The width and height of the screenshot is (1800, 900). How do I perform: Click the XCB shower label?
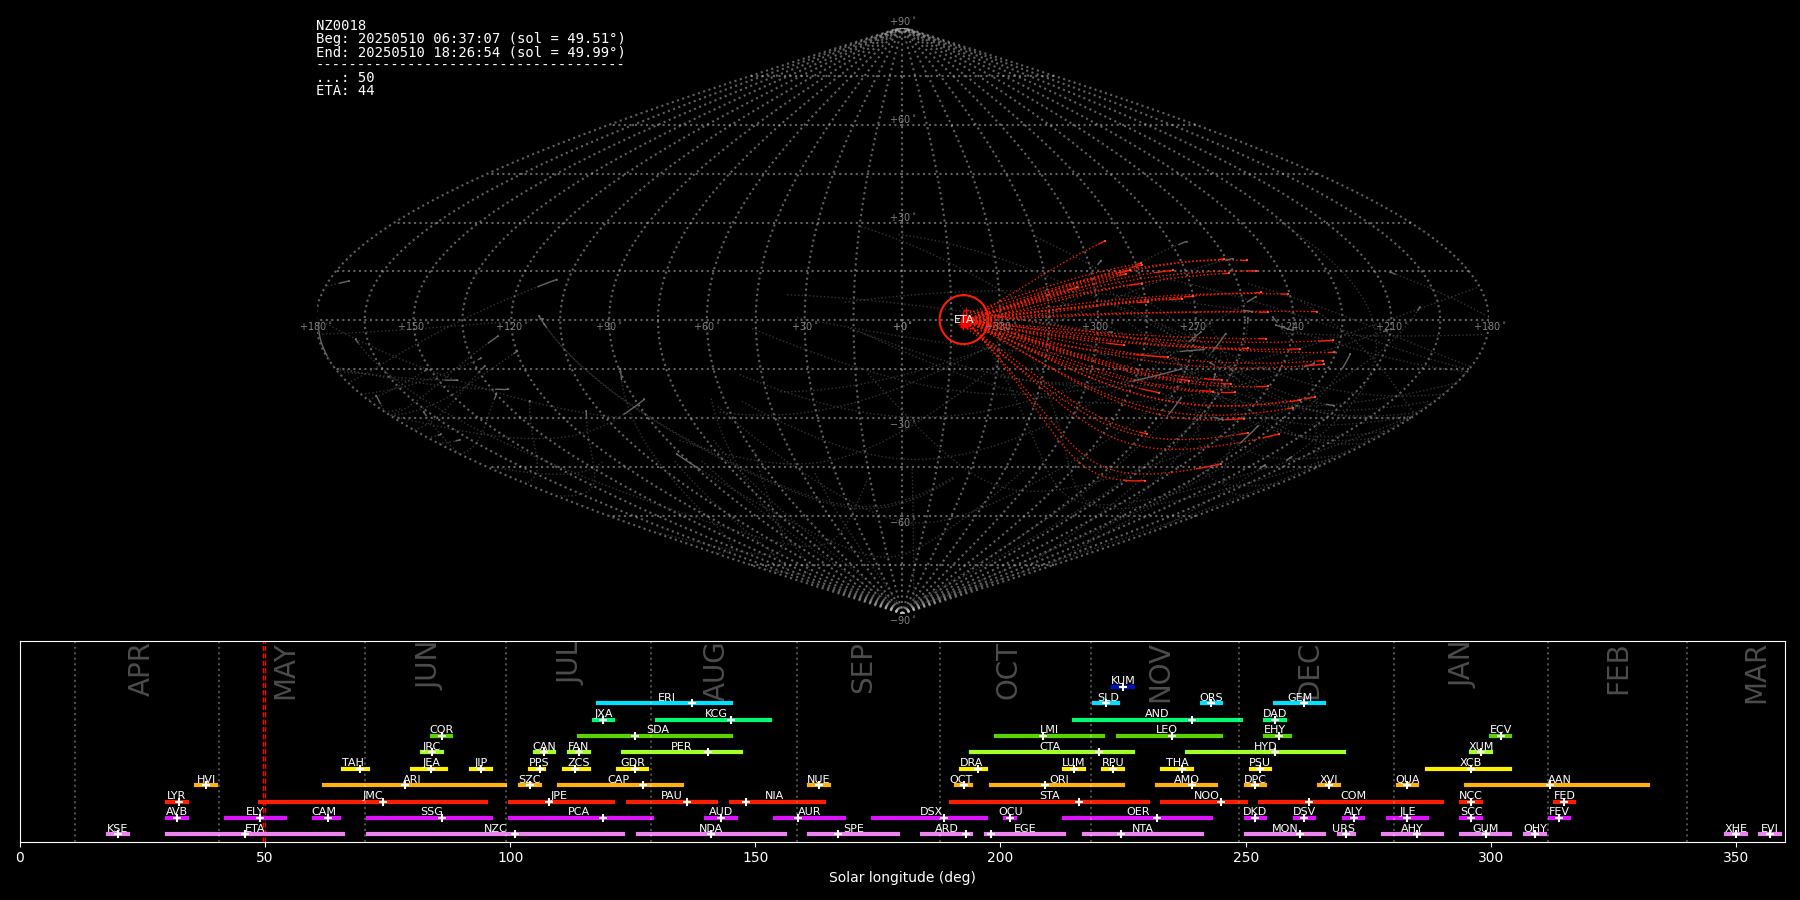coord(1471,763)
